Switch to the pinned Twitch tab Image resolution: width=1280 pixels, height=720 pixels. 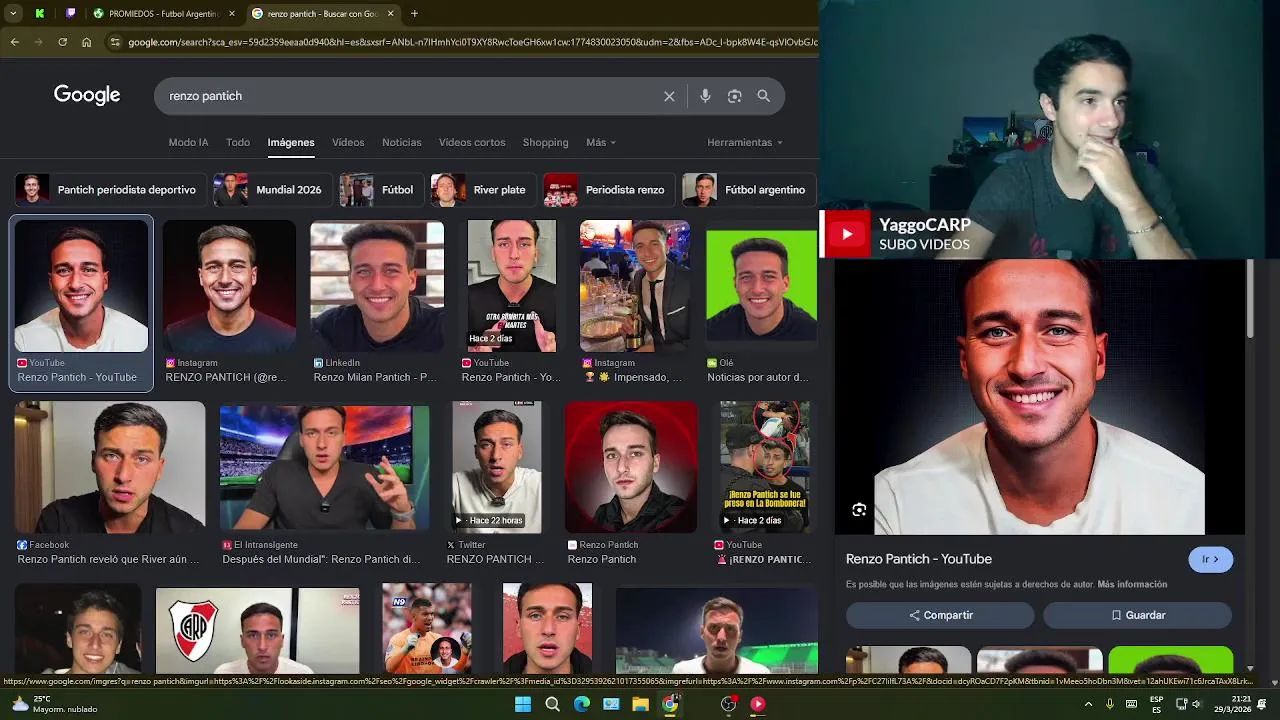click(x=70, y=14)
